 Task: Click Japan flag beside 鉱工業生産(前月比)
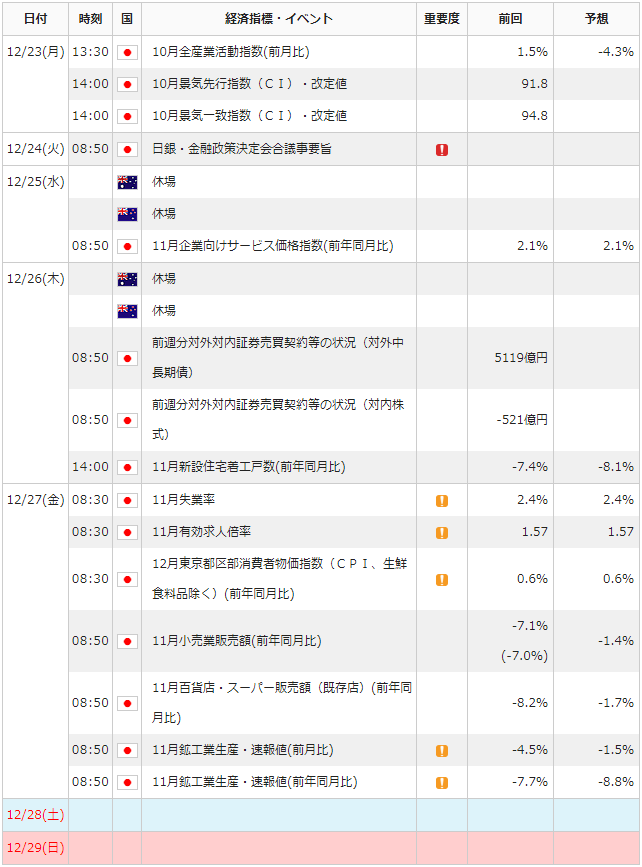point(127,750)
